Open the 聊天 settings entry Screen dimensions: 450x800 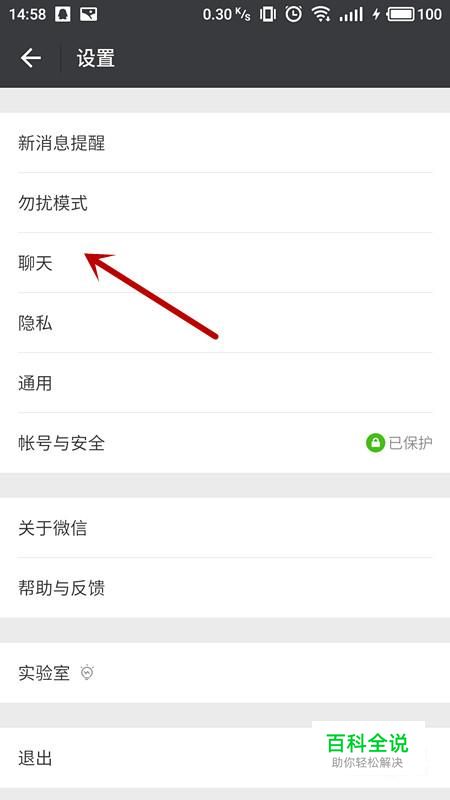(225, 263)
